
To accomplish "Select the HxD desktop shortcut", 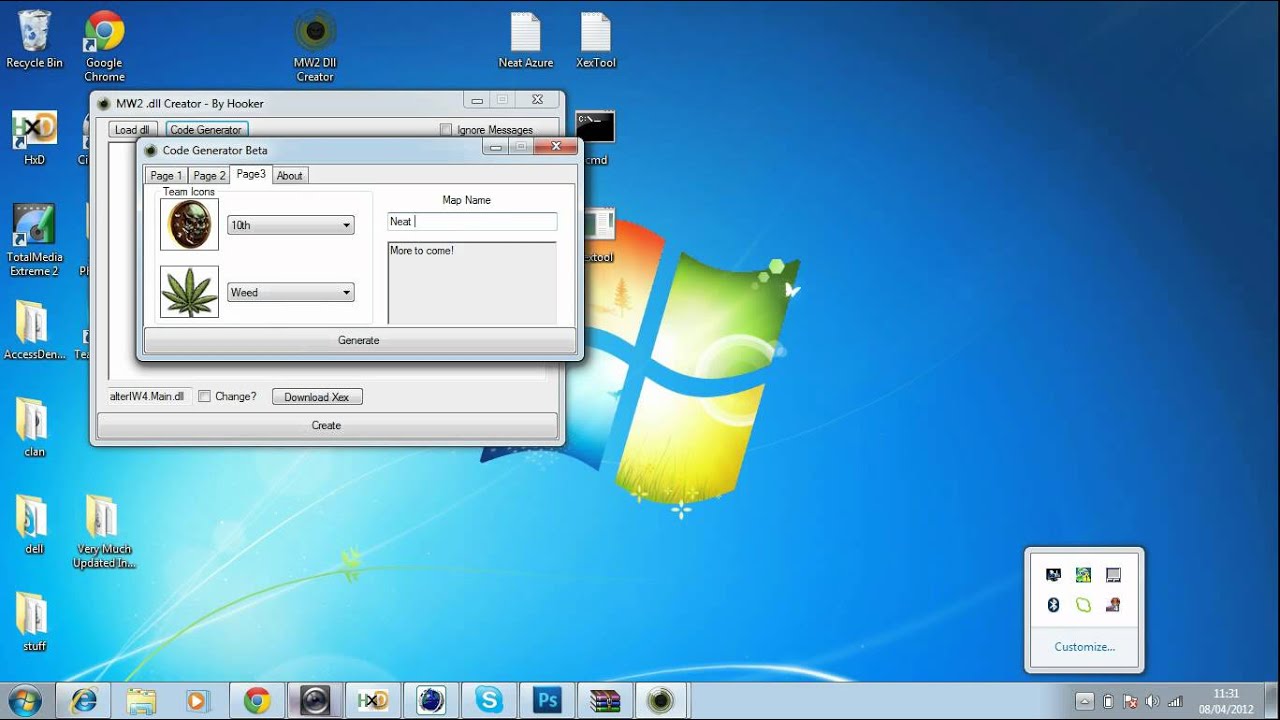I will click(34, 137).
